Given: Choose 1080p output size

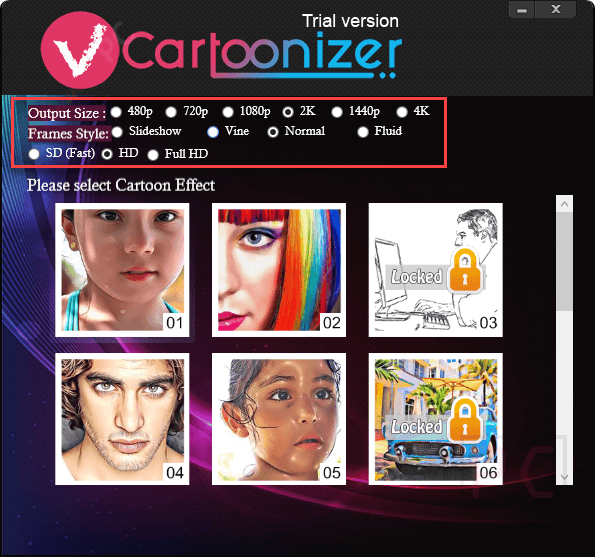Looking at the screenshot, I should coord(228,112).
